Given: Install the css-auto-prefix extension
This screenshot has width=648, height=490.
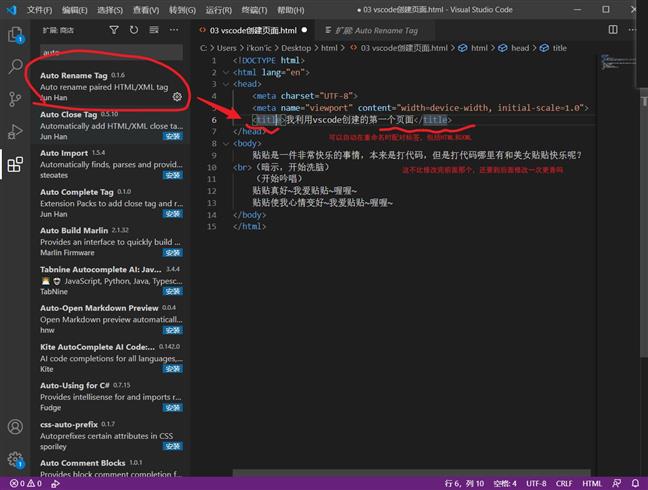Looking at the screenshot, I should point(173,446).
